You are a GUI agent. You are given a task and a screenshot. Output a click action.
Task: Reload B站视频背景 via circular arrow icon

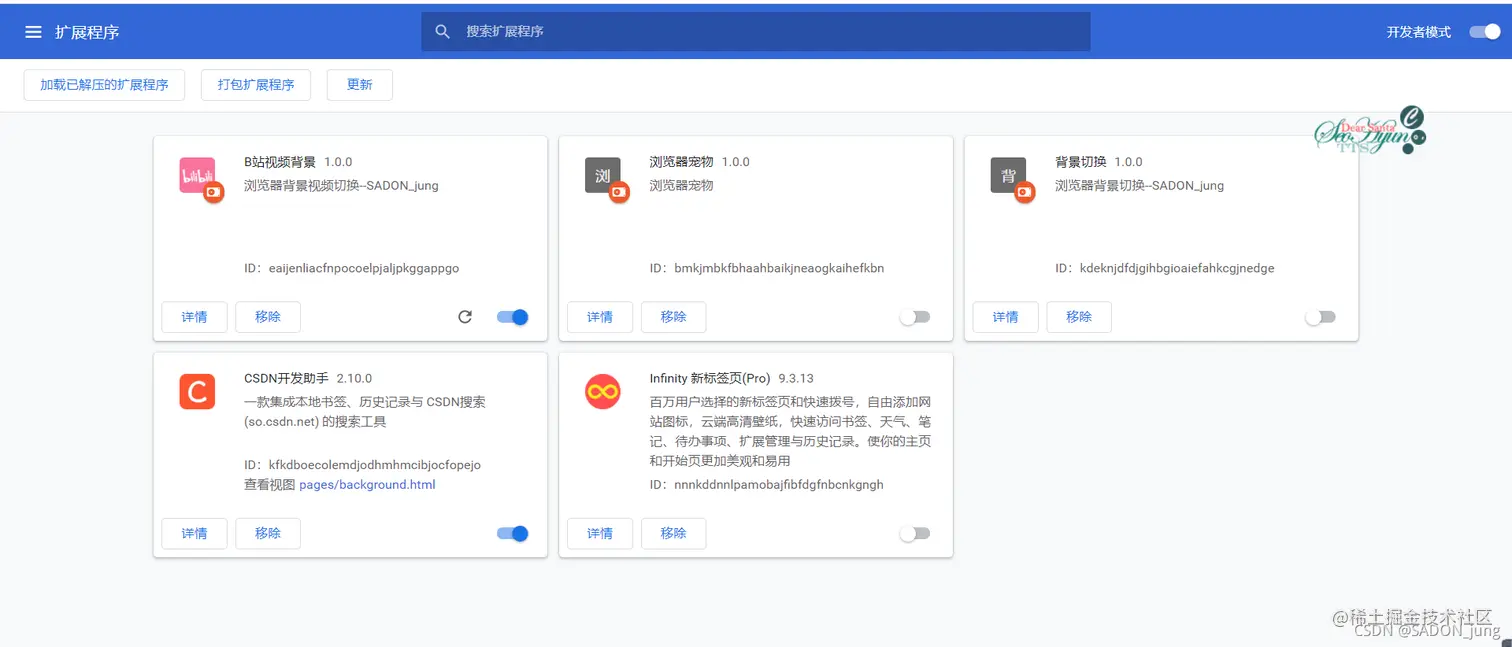(464, 317)
